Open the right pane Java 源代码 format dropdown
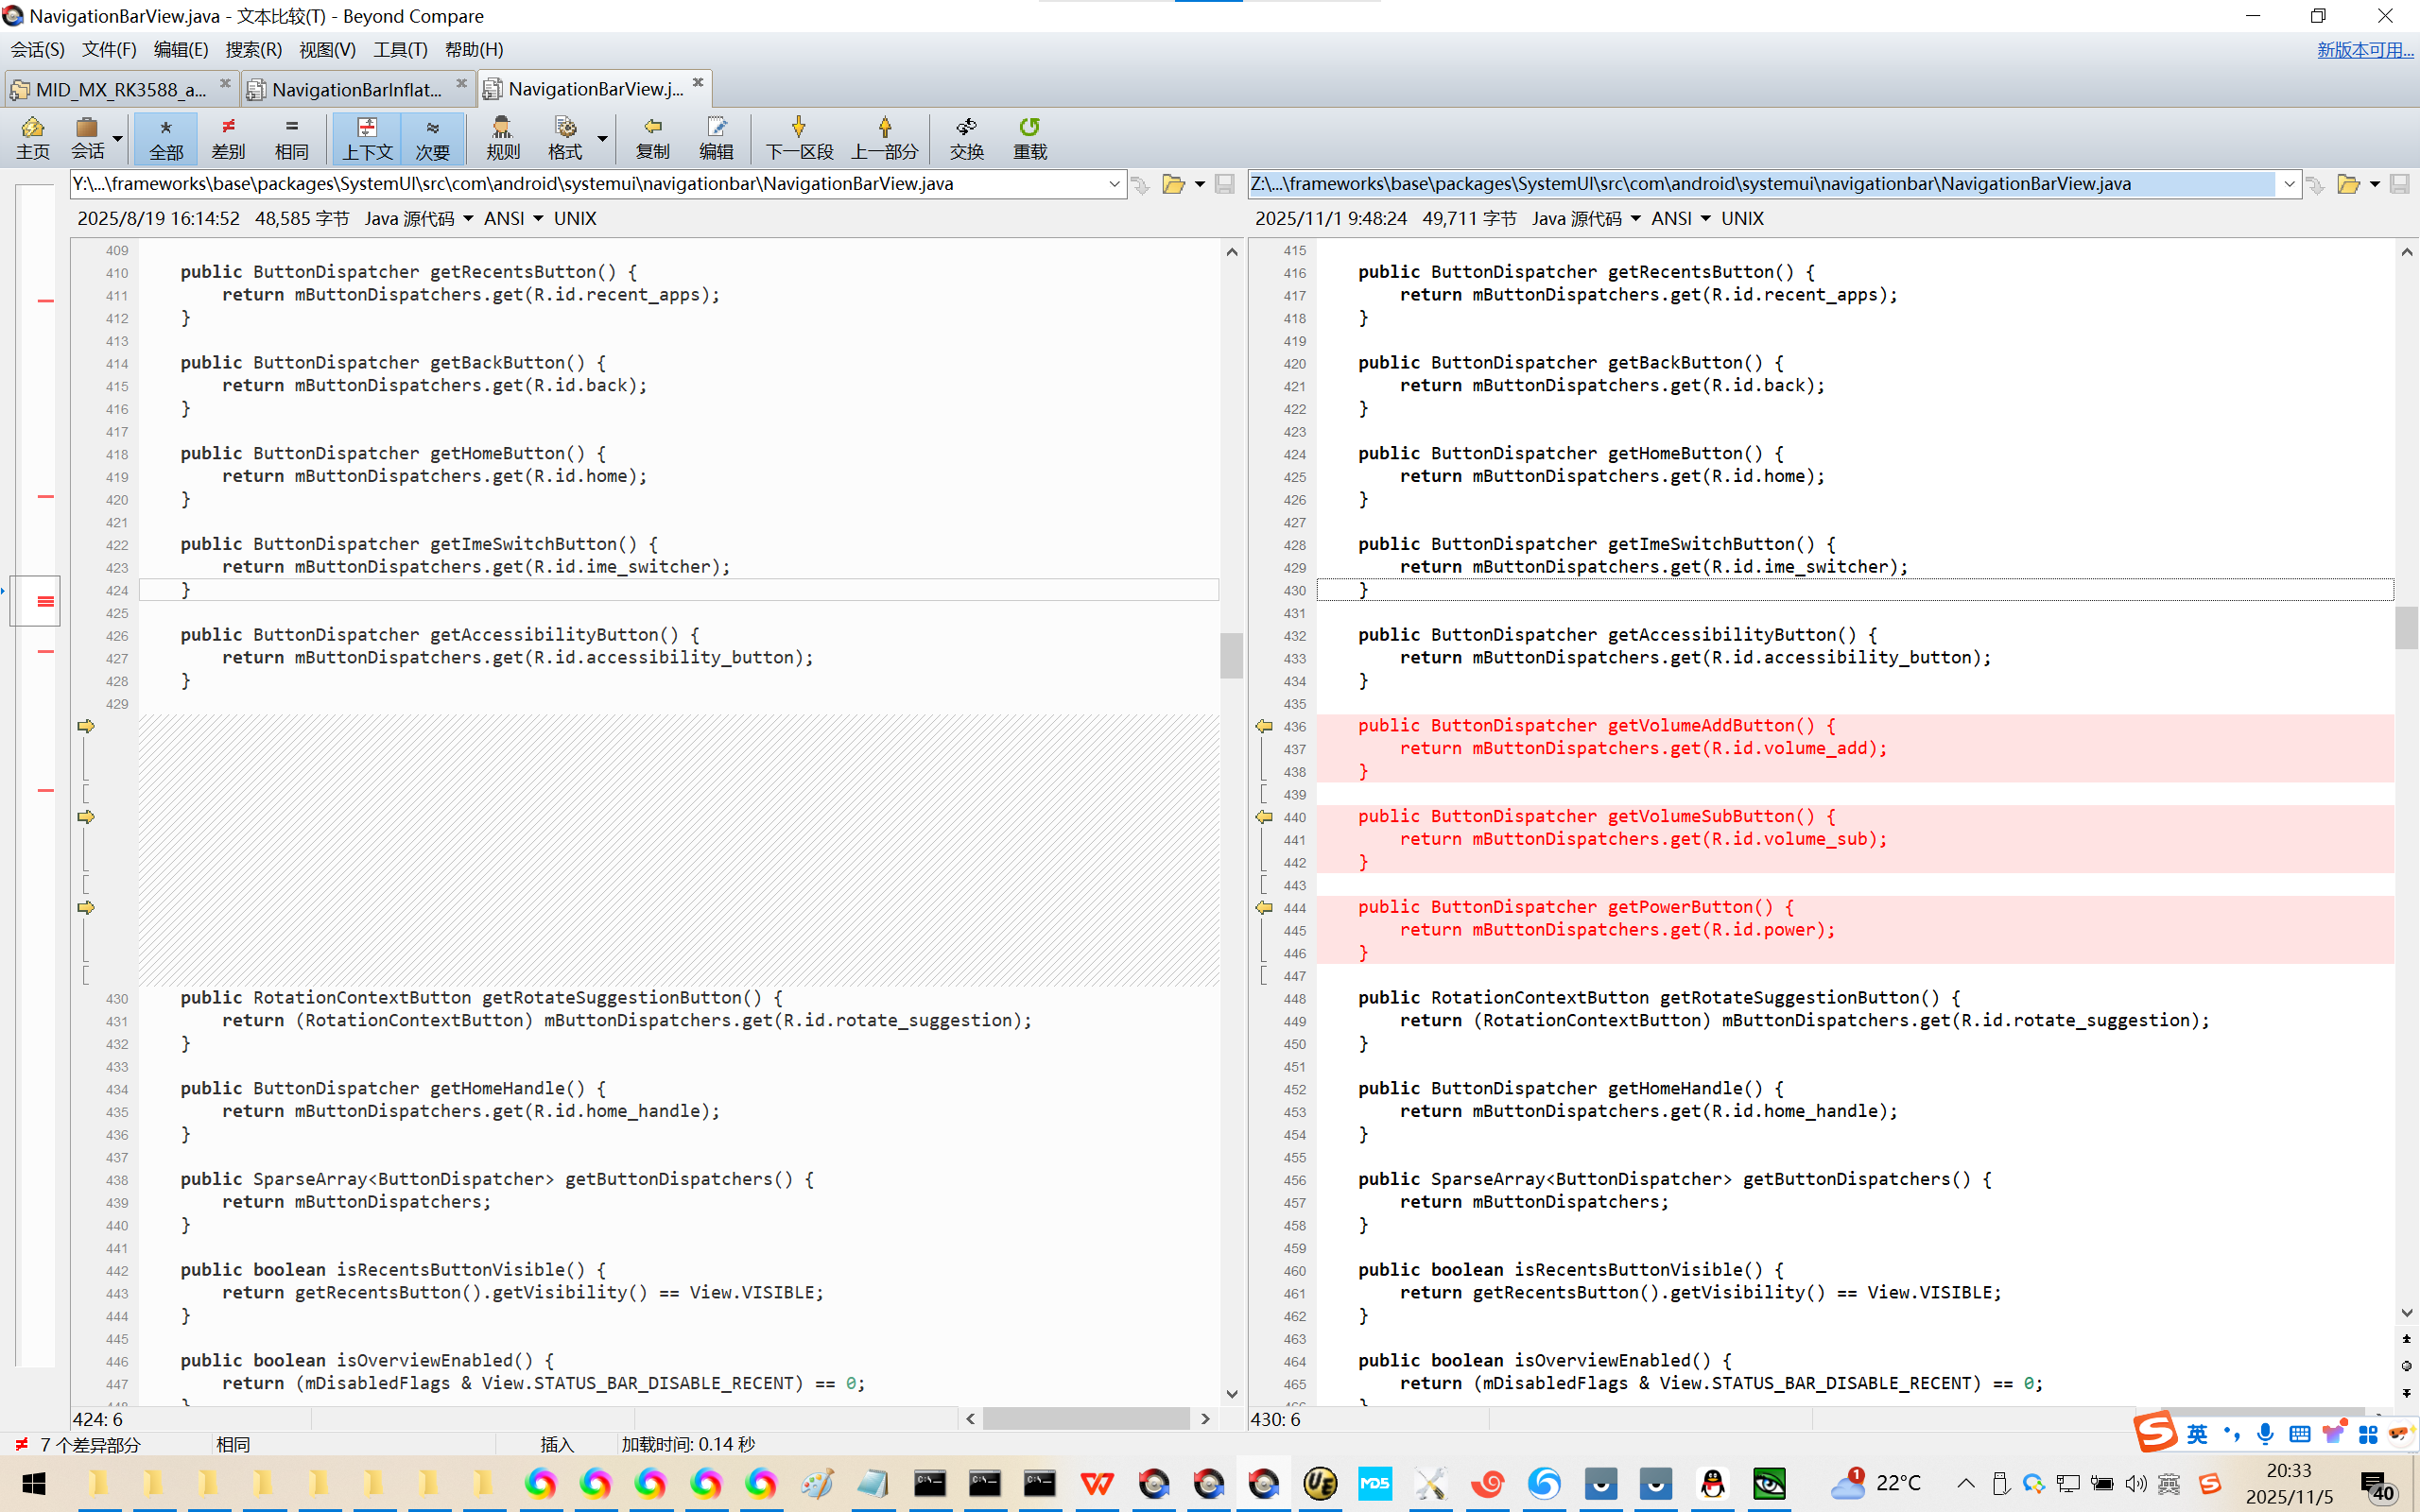This screenshot has width=2420, height=1512. (1586, 218)
